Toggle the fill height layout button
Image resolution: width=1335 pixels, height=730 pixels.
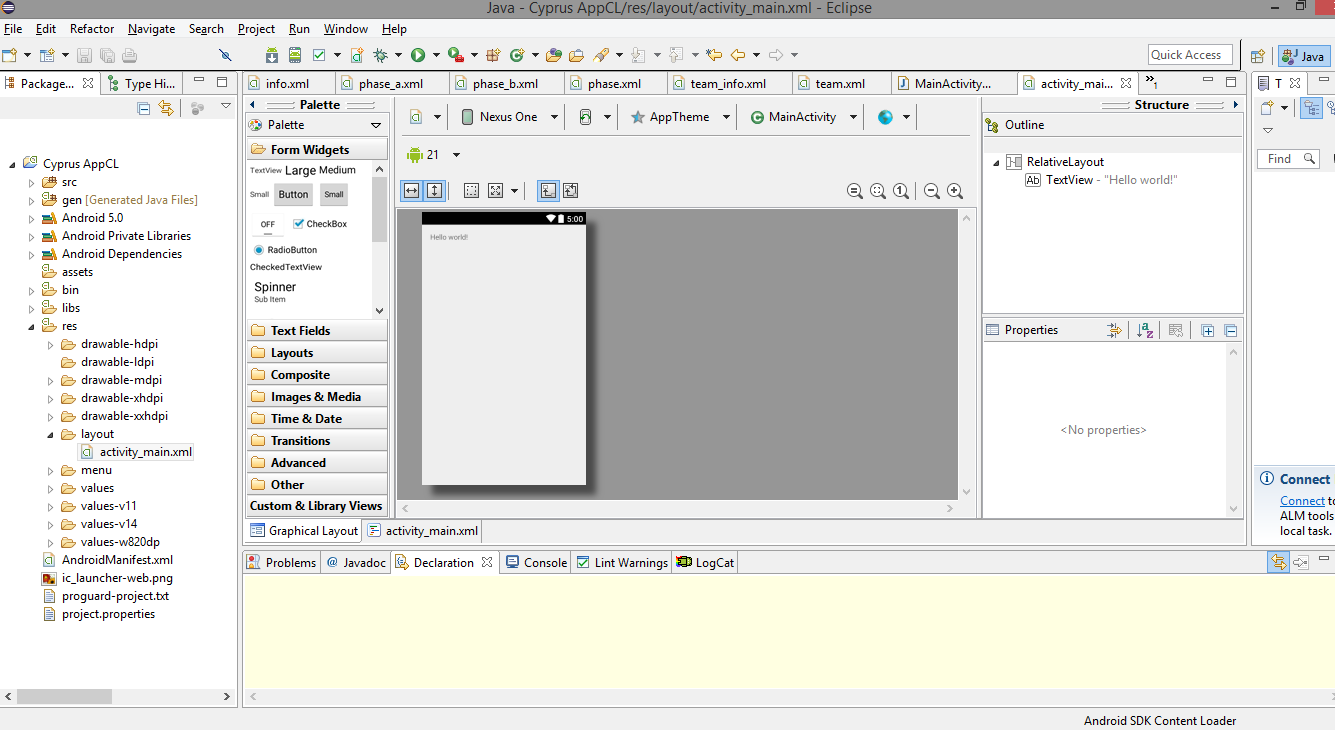pos(435,191)
